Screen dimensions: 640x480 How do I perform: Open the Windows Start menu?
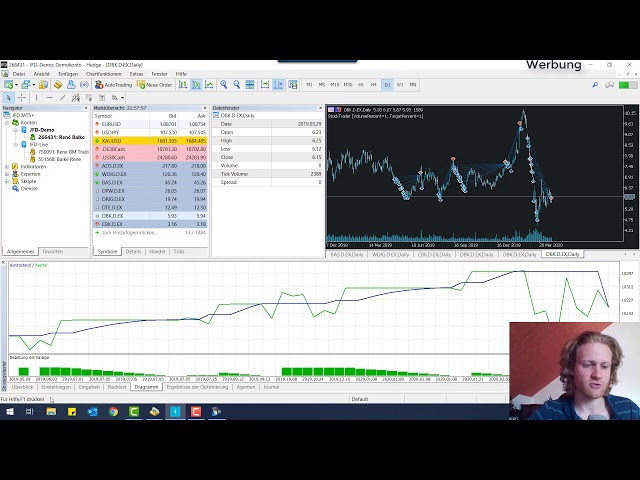pos(10,411)
